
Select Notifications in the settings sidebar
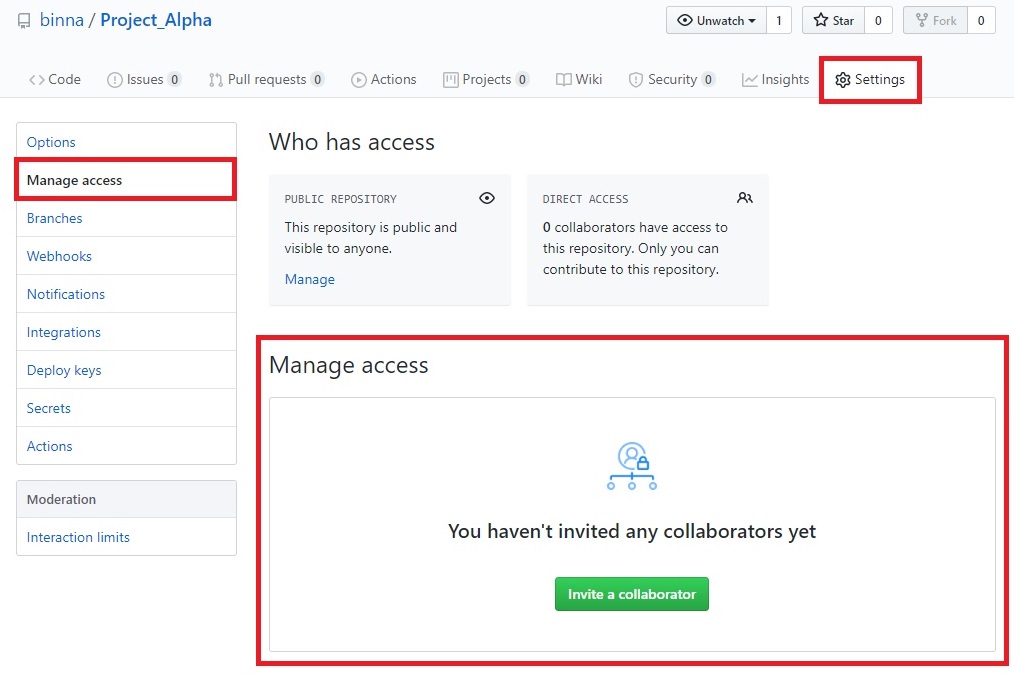126,294
